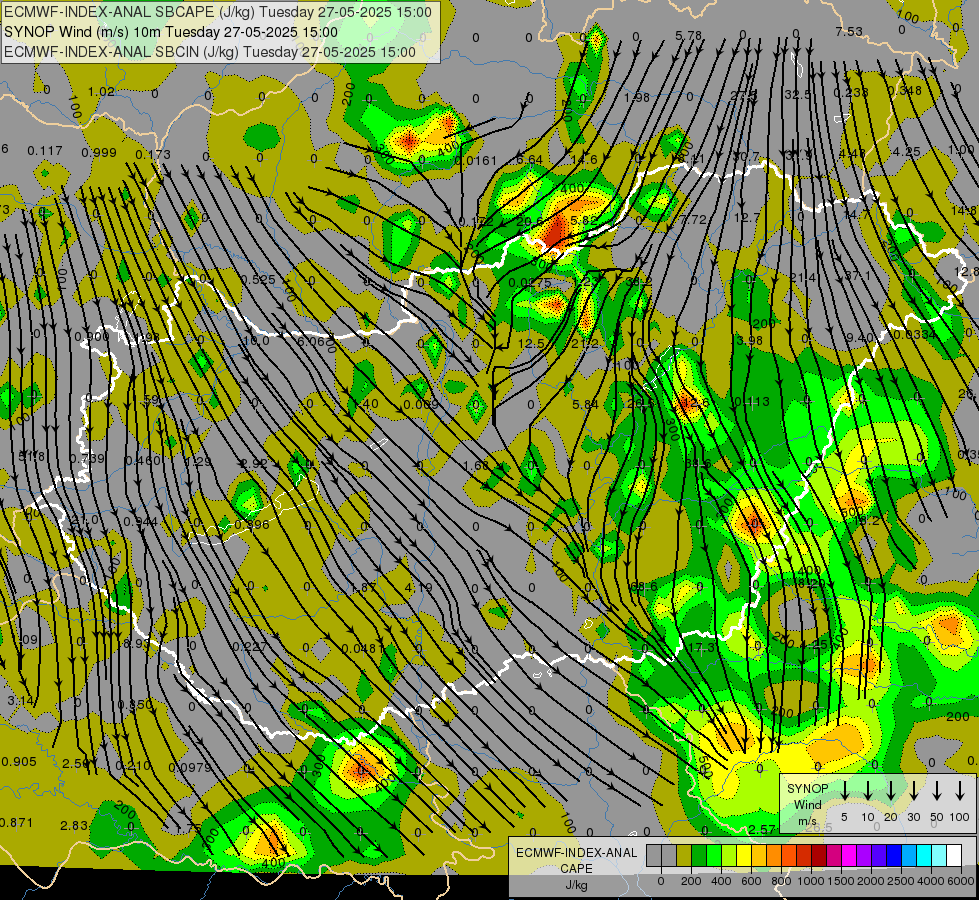The height and width of the screenshot is (900, 979).
Task: Click the '0.227' value on the map
Action: point(250,646)
